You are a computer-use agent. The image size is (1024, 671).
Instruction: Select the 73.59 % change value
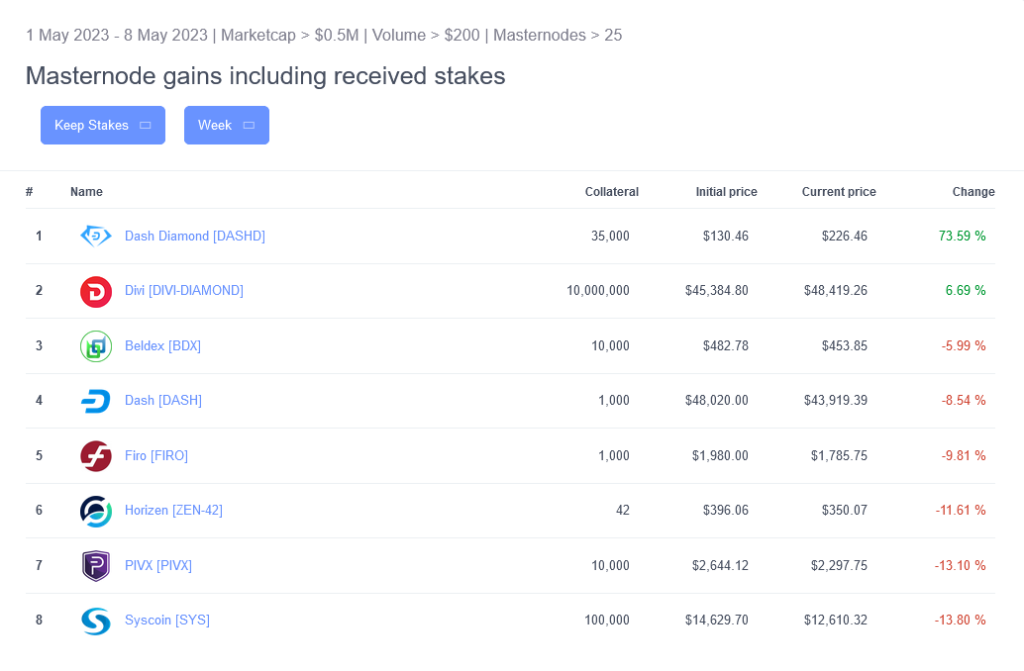coord(962,236)
